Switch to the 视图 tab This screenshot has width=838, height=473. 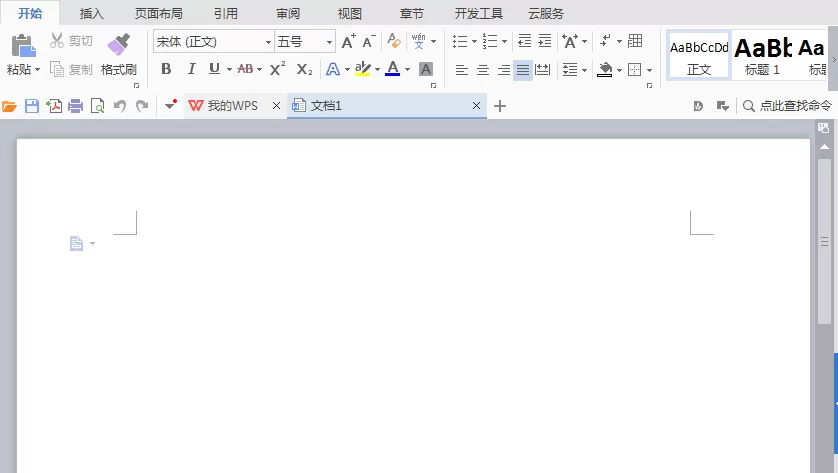pyautogui.click(x=350, y=13)
